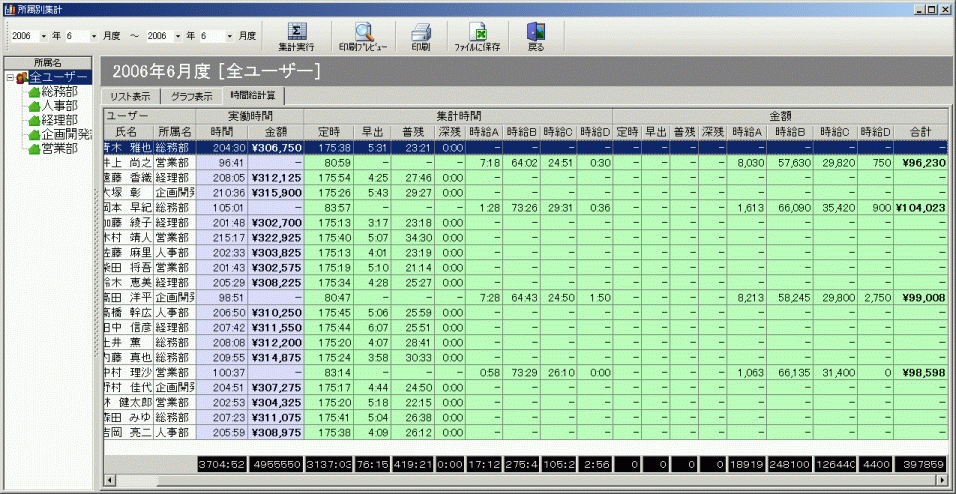The width and height of the screenshot is (956, 494).
Task: Open the start month dropdown
Action: 93,37
